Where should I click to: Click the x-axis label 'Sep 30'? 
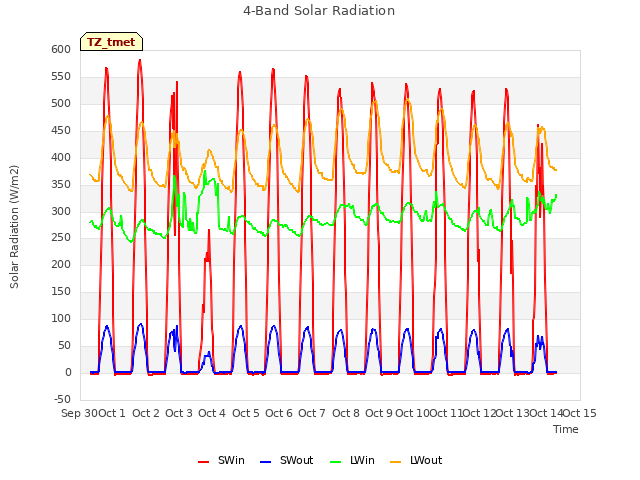click(x=80, y=413)
